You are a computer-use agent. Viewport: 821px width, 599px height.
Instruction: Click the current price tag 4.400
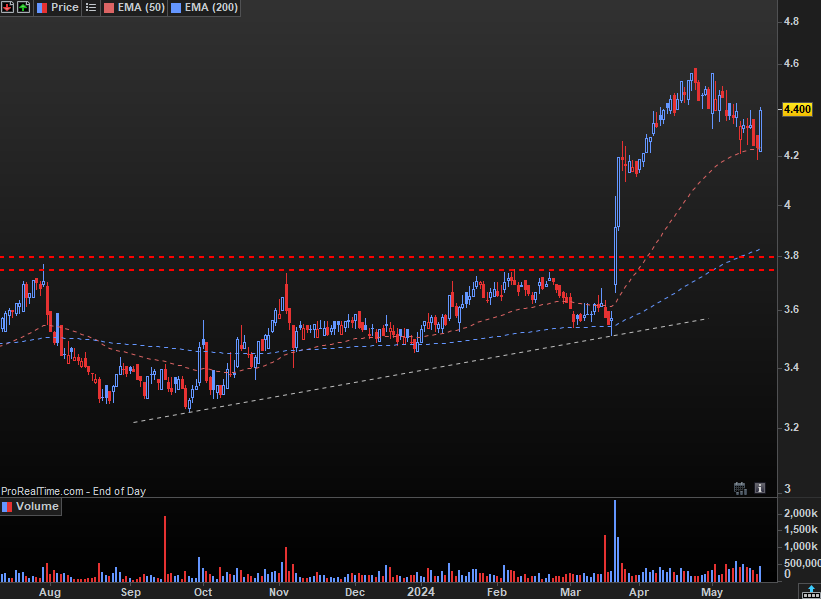797,109
